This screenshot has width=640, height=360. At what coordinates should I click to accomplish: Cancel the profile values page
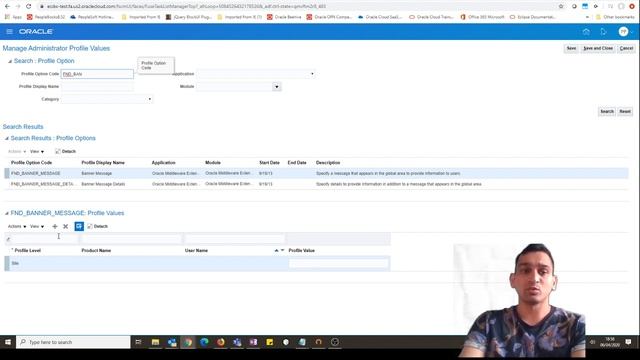click(x=626, y=48)
